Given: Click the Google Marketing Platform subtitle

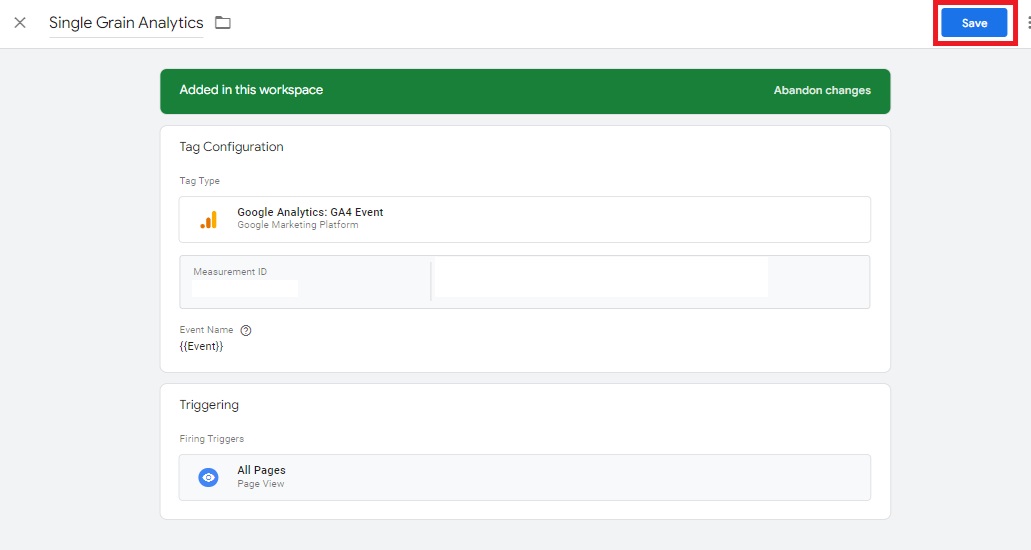Looking at the screenshot, I should point(297,225).
